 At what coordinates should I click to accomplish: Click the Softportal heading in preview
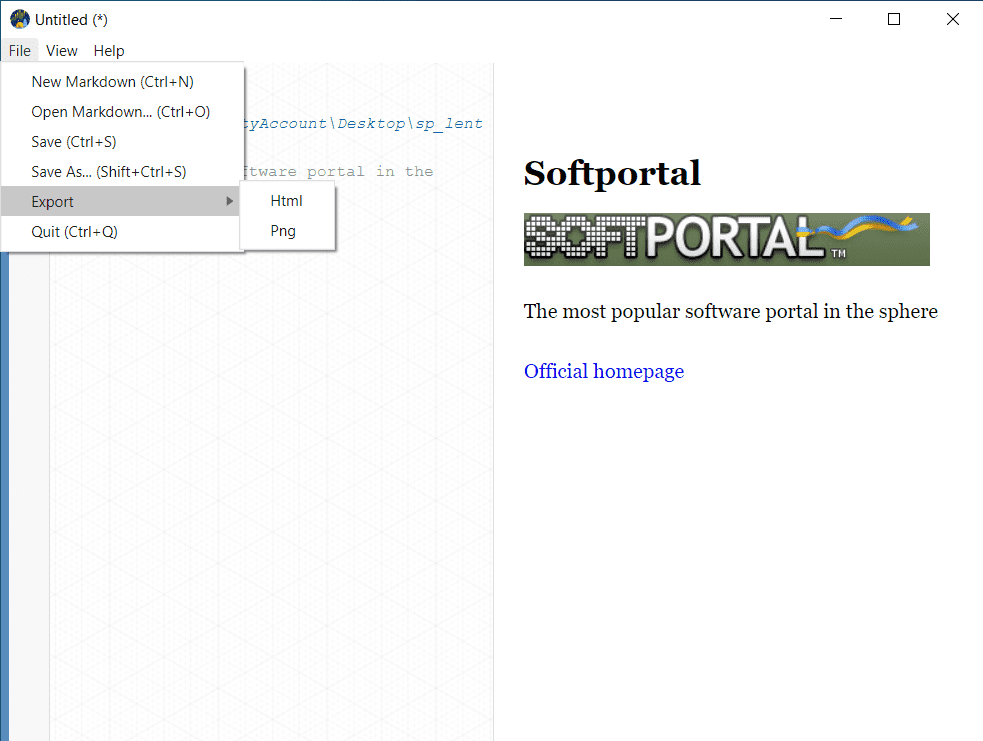coord(612,173)
